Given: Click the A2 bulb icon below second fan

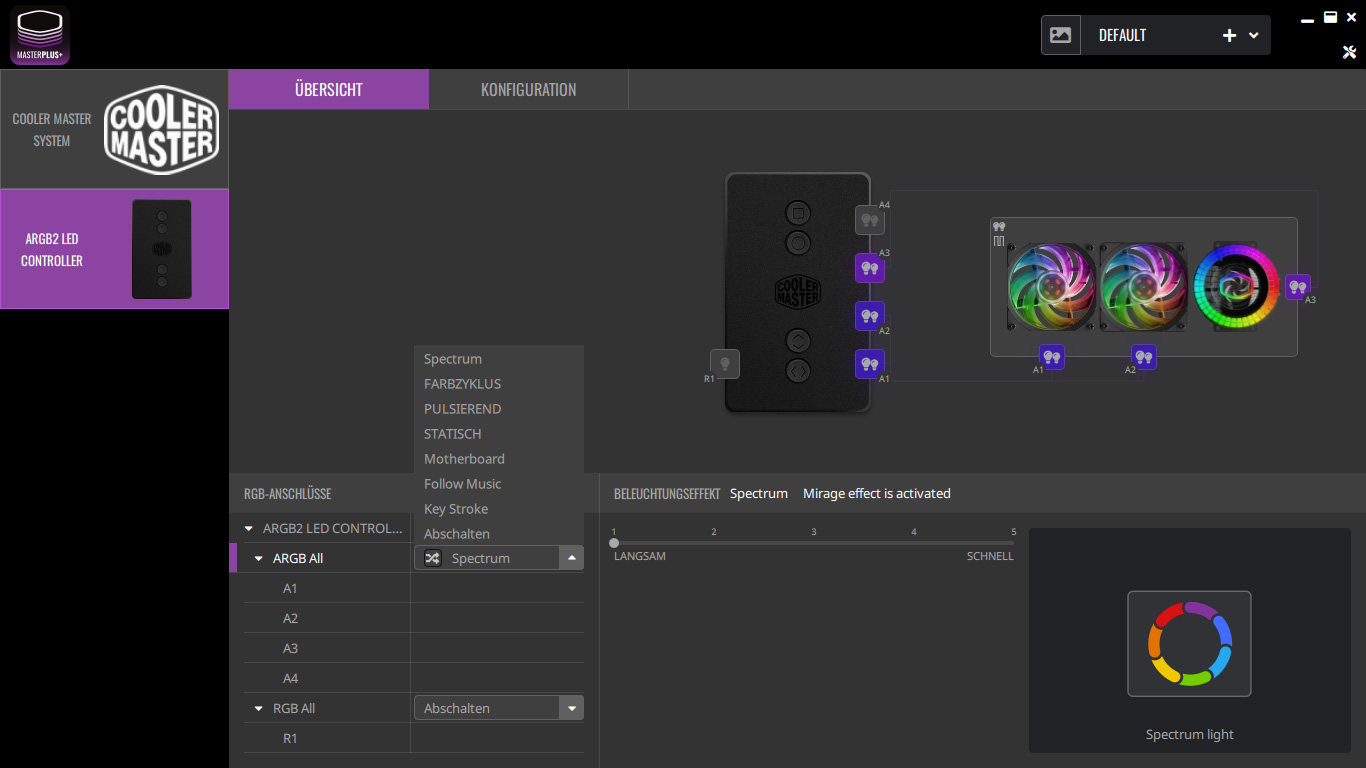Looking at the screenshot, I should pos(1144,356).
